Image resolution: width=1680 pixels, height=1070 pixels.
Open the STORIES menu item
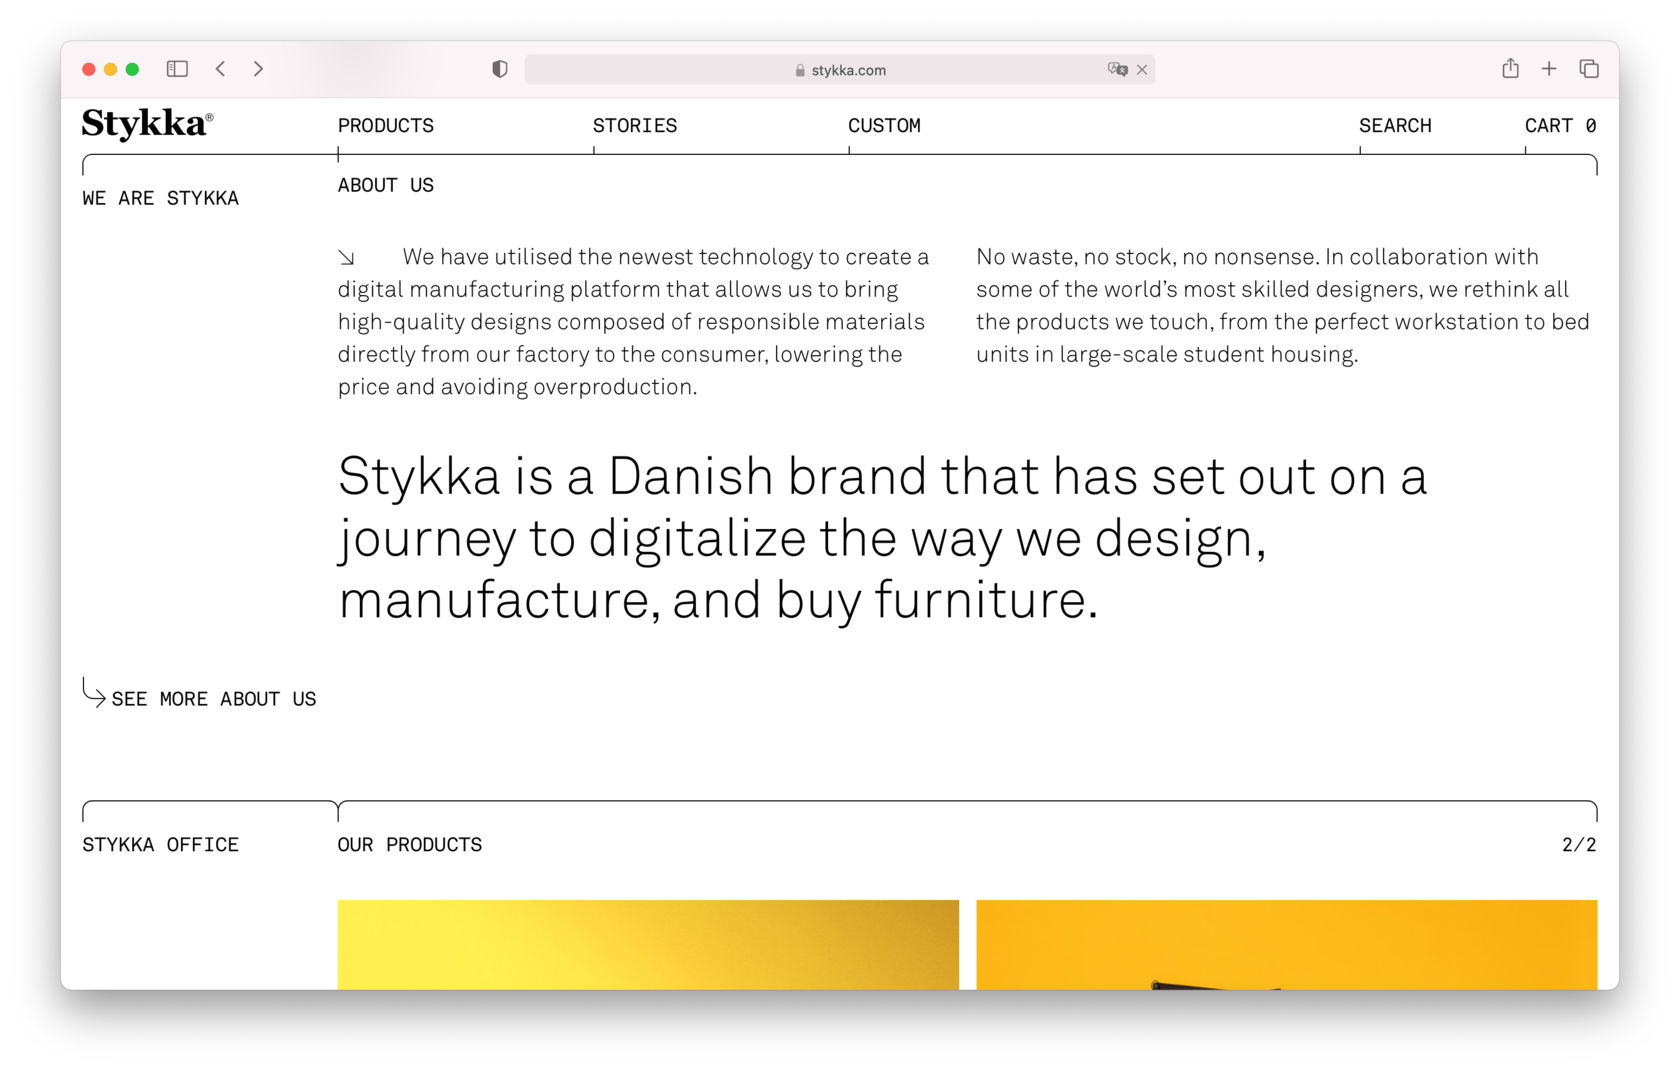coord(635,126)
